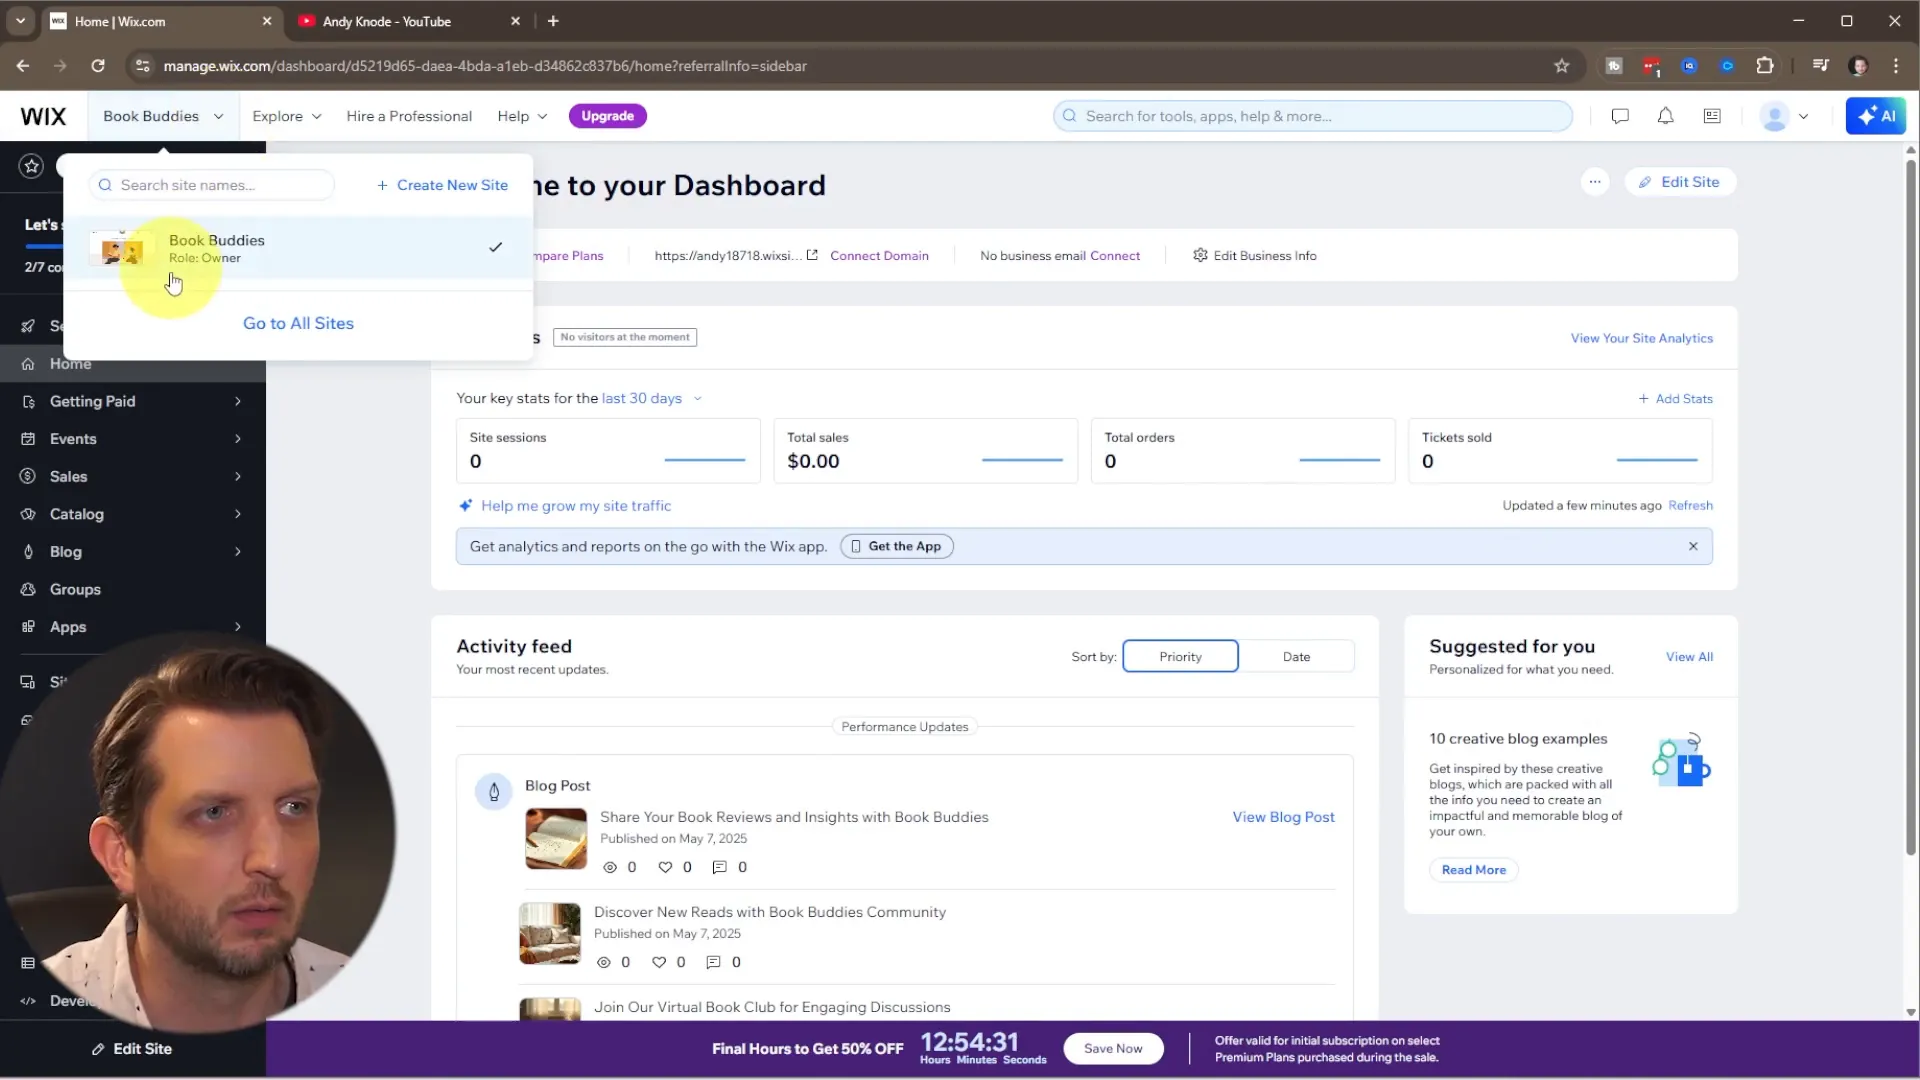Open the Catalog section icon
This screenshot has height=1080, width=1920.
click(x=28, y=514)
